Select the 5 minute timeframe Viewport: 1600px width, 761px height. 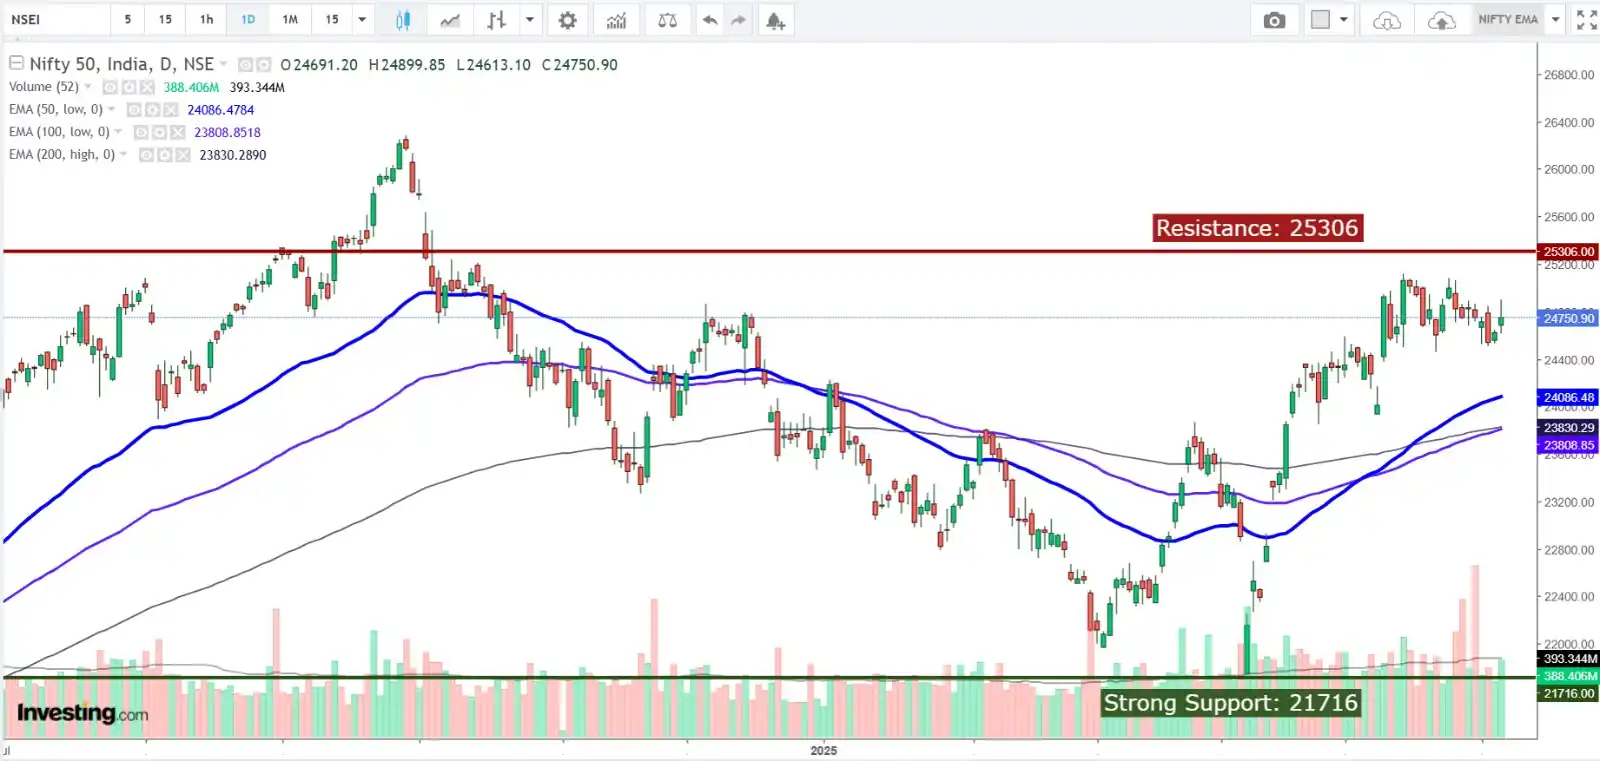click(x=127, y=20)
